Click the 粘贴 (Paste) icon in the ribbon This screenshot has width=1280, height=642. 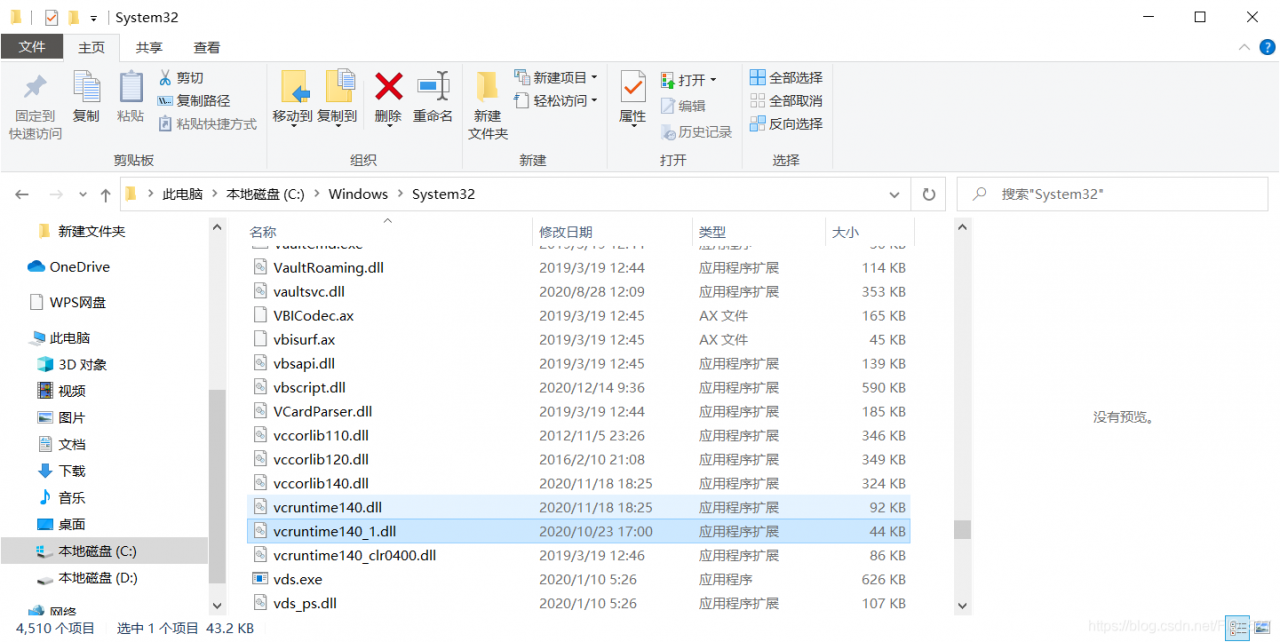pos(131,97)
